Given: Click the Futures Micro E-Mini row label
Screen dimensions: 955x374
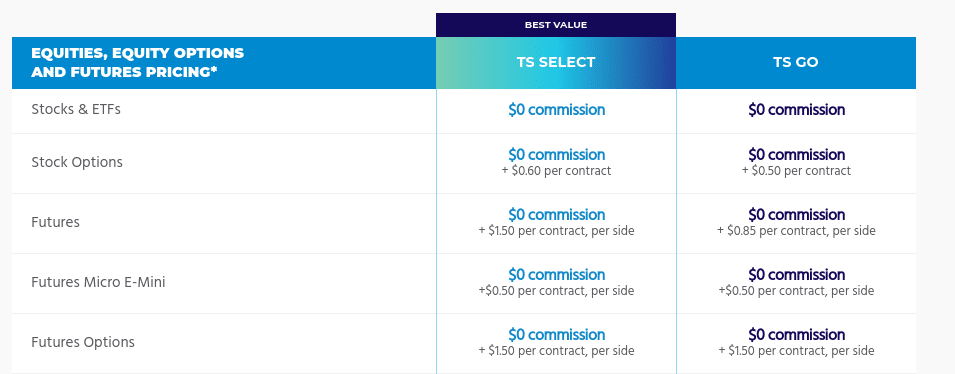Looking at the screenshot, I should coord(98,282).
